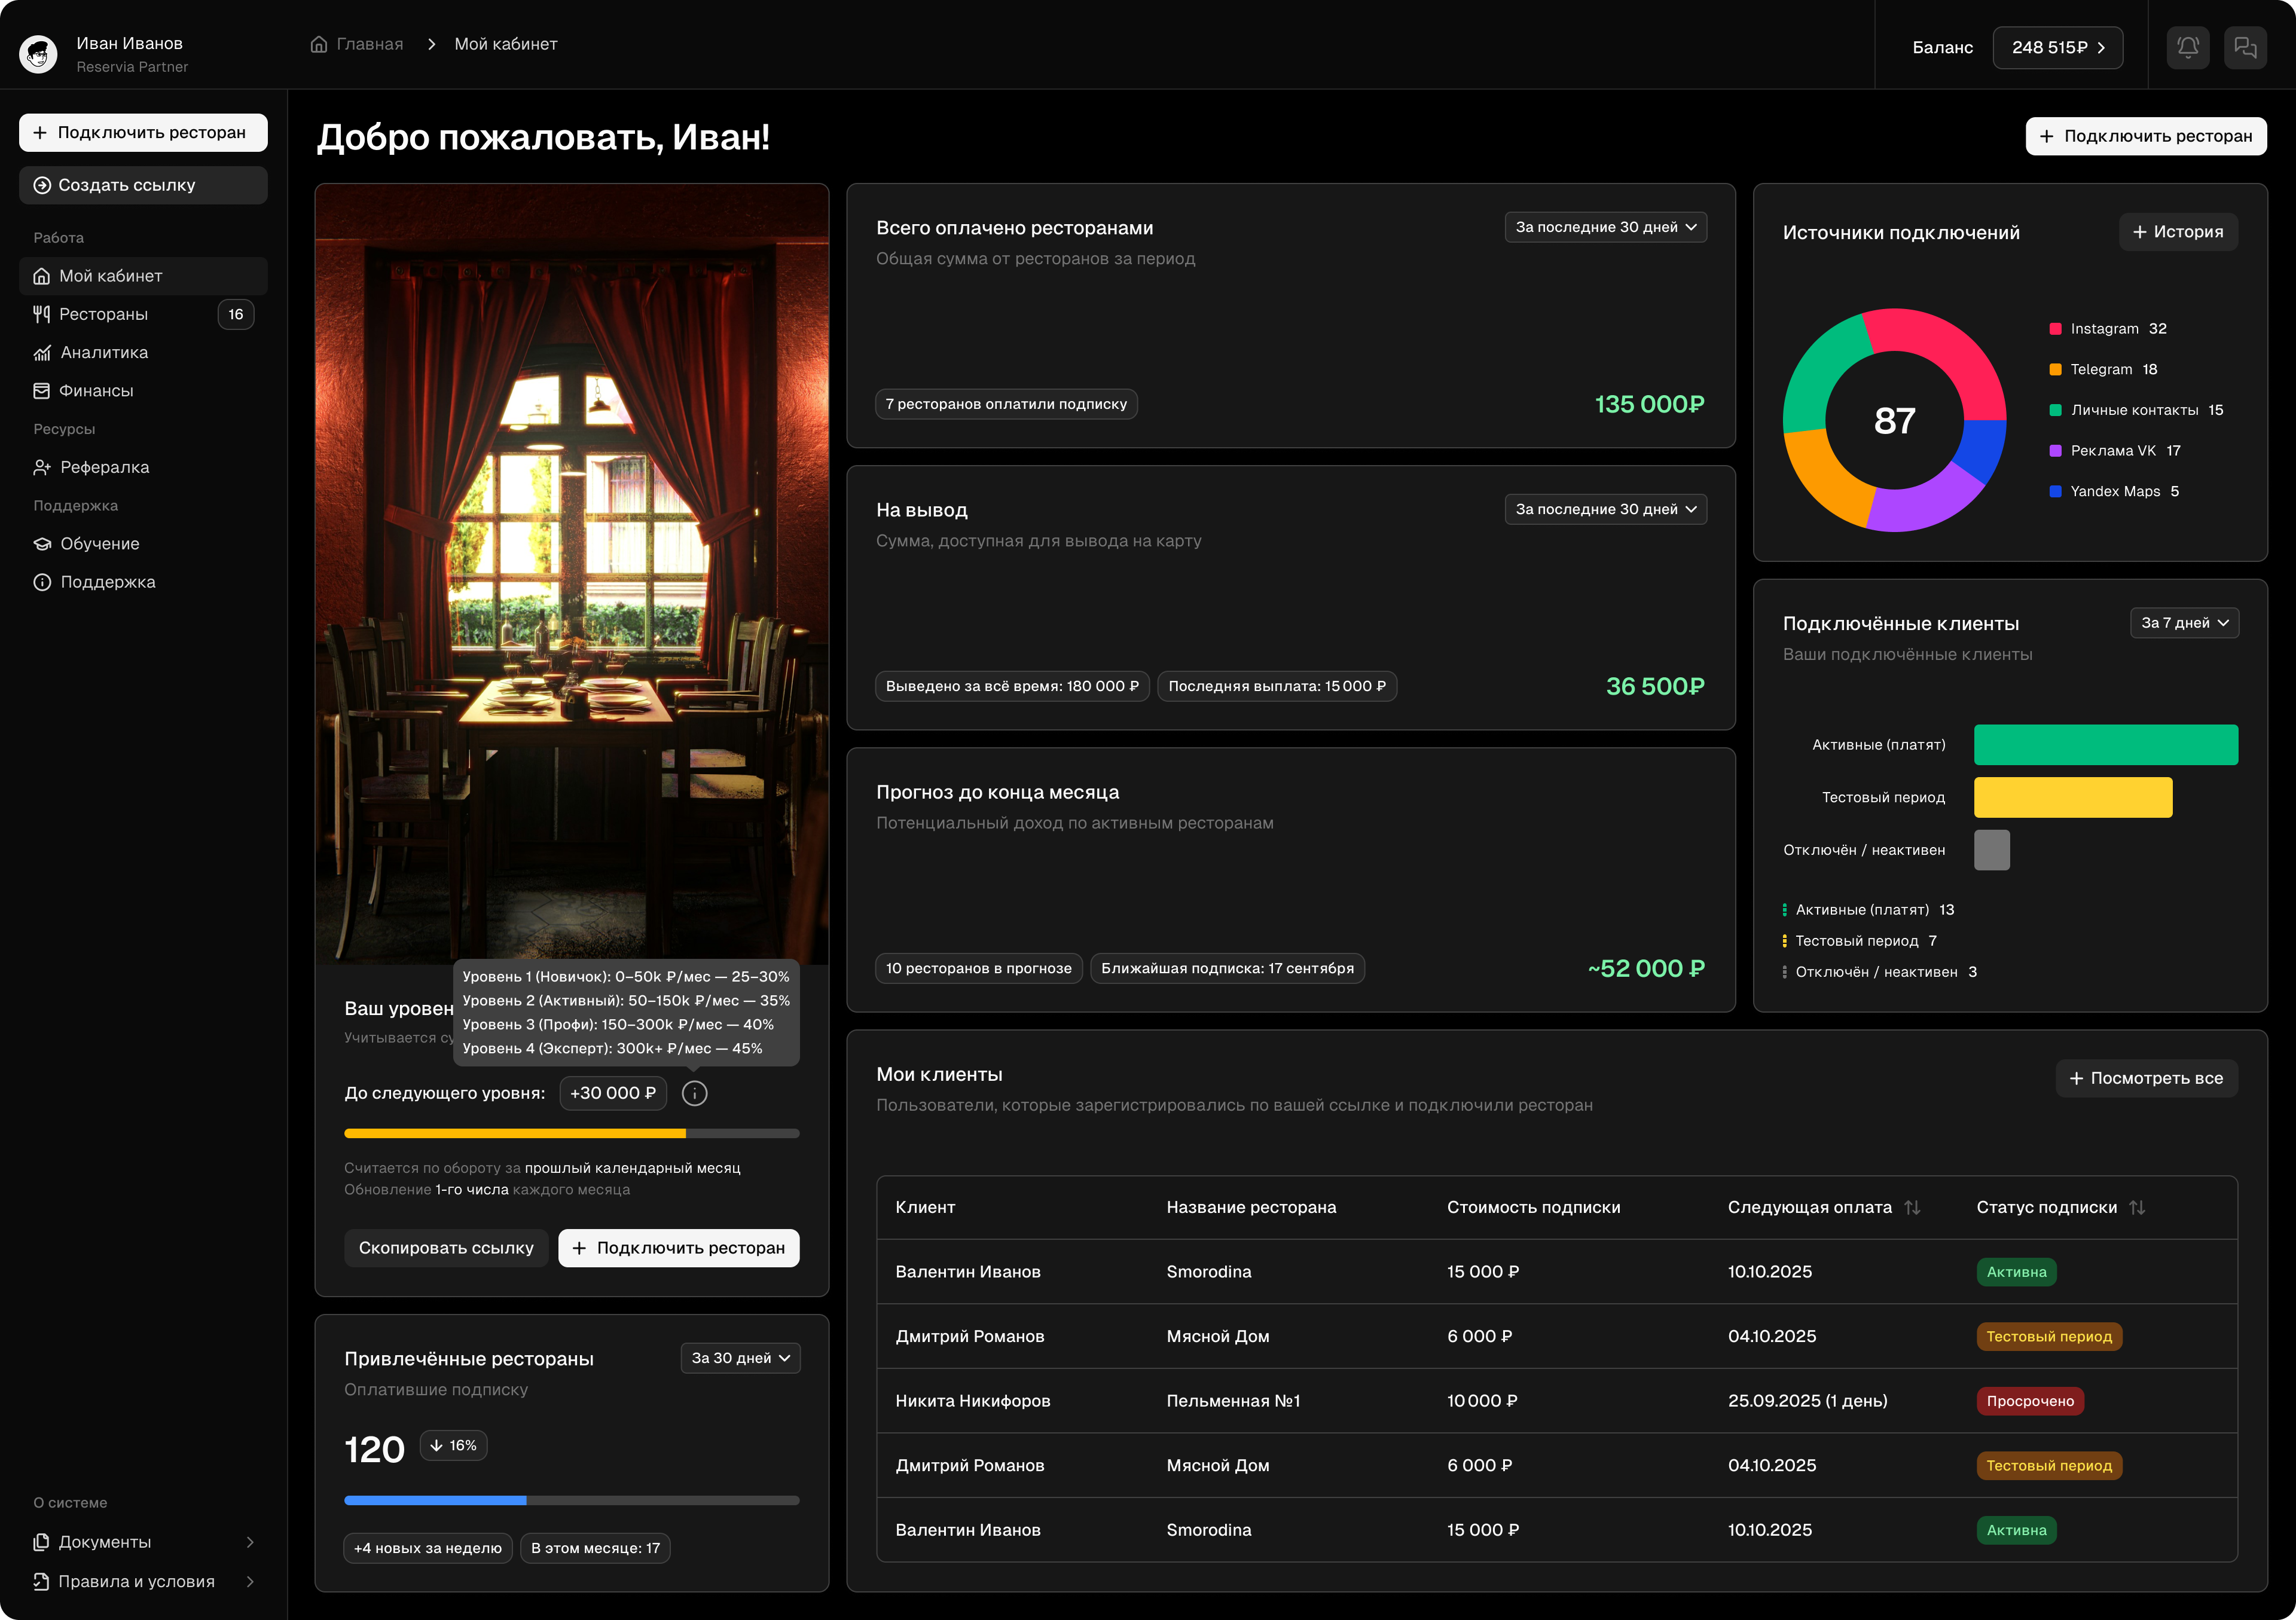Click the Аналитика chart icon in sidebar
2296x1620 pixels.
(42, 353)
